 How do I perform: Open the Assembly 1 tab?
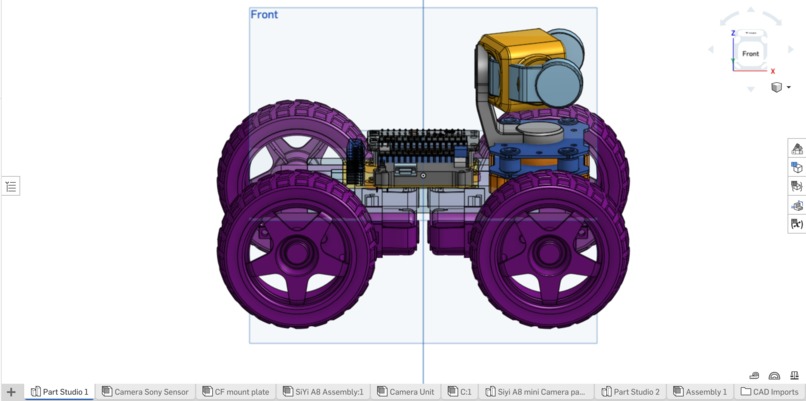[700, 392]
